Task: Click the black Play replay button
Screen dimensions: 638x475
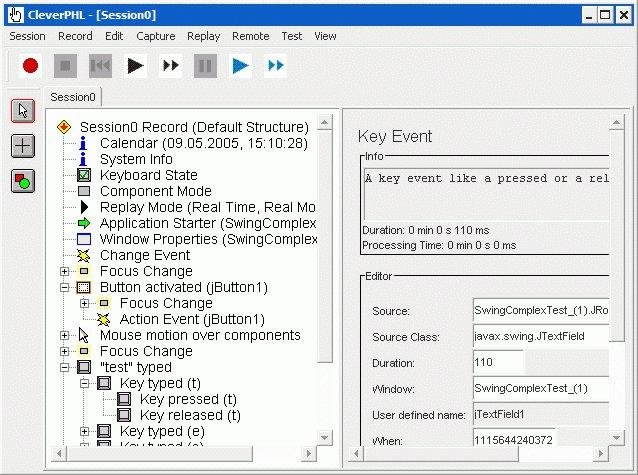Action: click(x=135, y=66)
